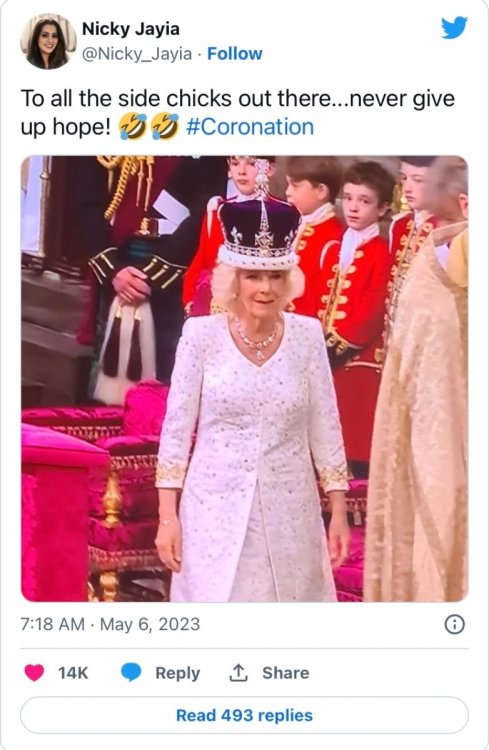The height and width of the screenshot is (750, 489).
Task: Click the heart like icon
Action: 34,673
